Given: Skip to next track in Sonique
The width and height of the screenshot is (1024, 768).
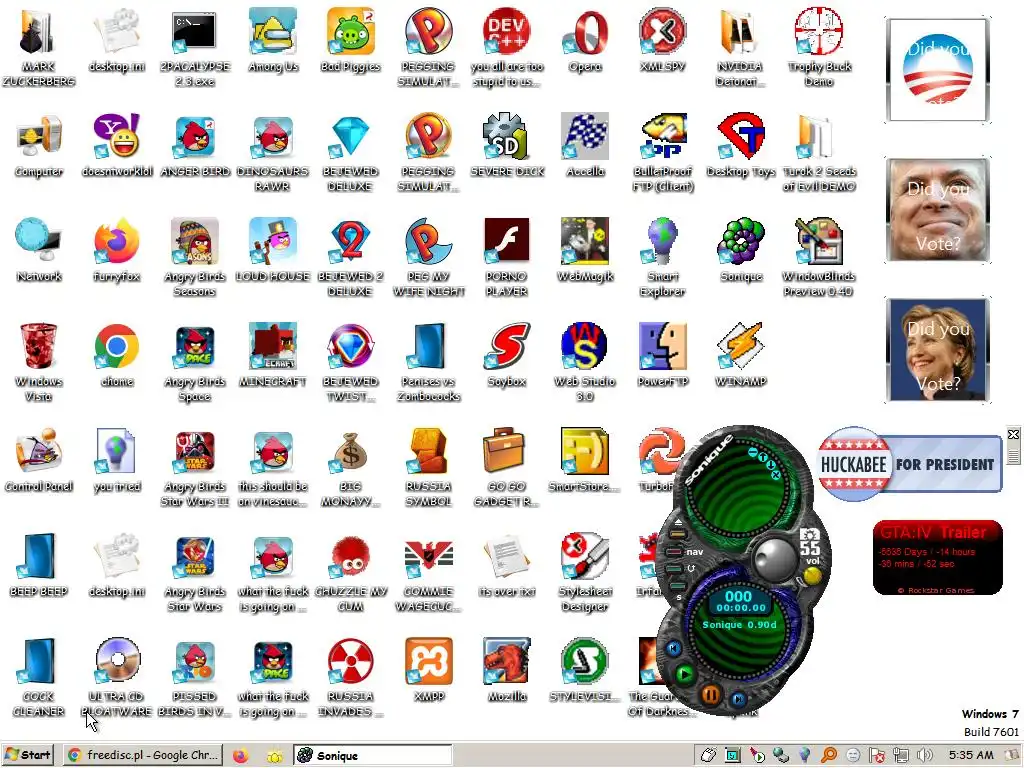Looking at the screenshot, I should [x=739, y=699].
